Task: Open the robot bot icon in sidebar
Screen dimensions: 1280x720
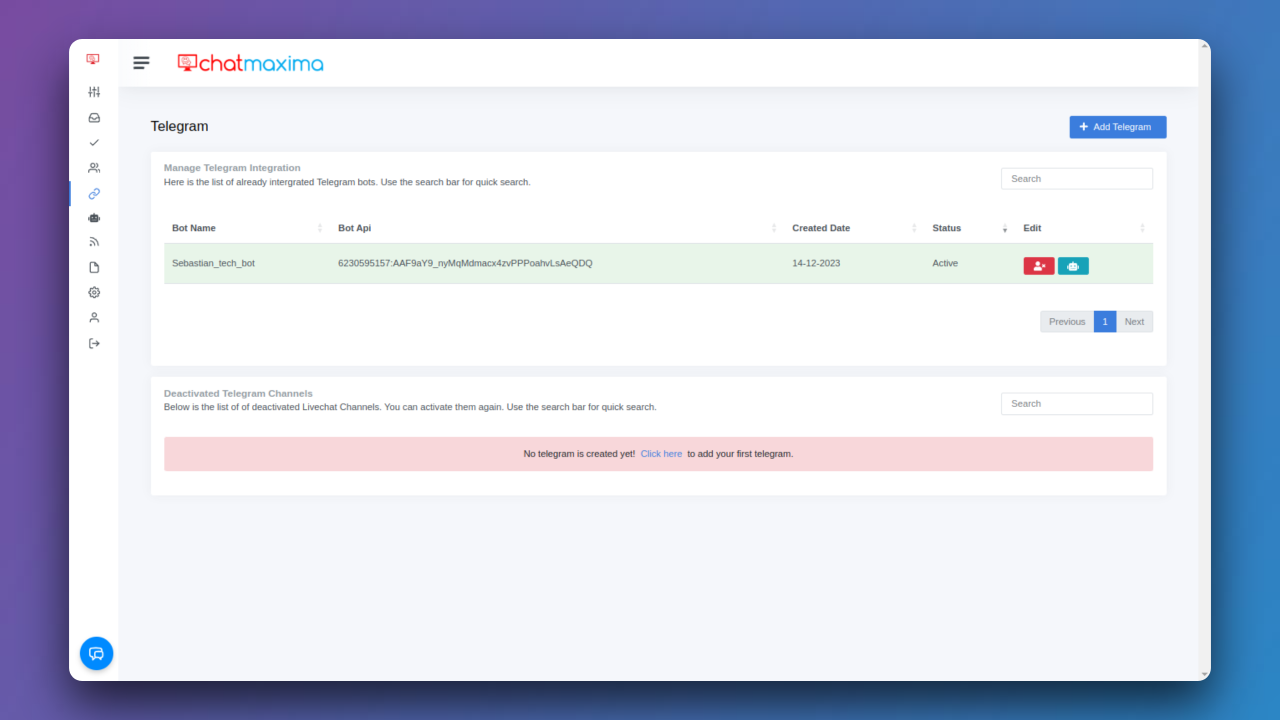Action: [x=94, y=217]
